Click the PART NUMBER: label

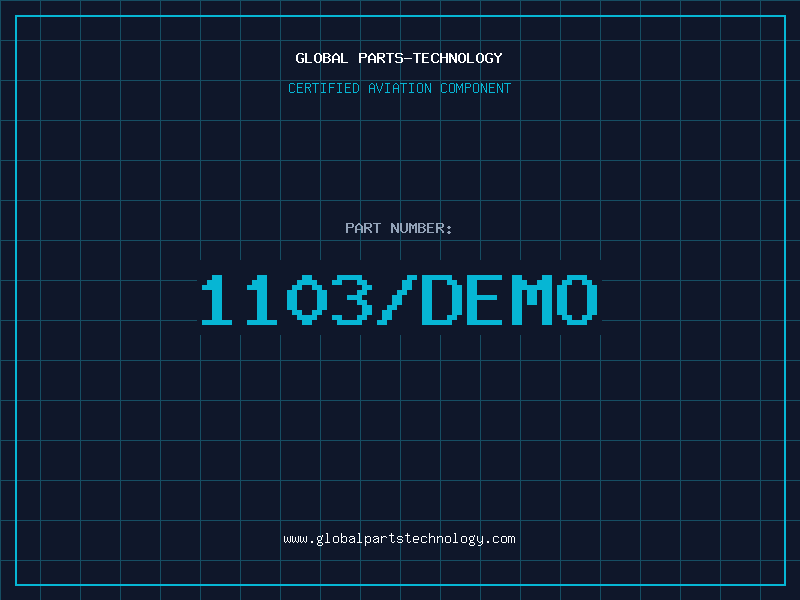point(399,228)
